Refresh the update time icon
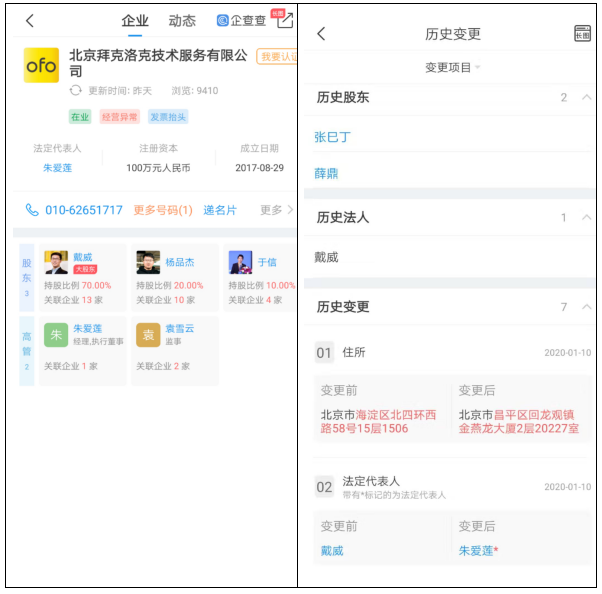The image size is (602, 594). (76, 91)
